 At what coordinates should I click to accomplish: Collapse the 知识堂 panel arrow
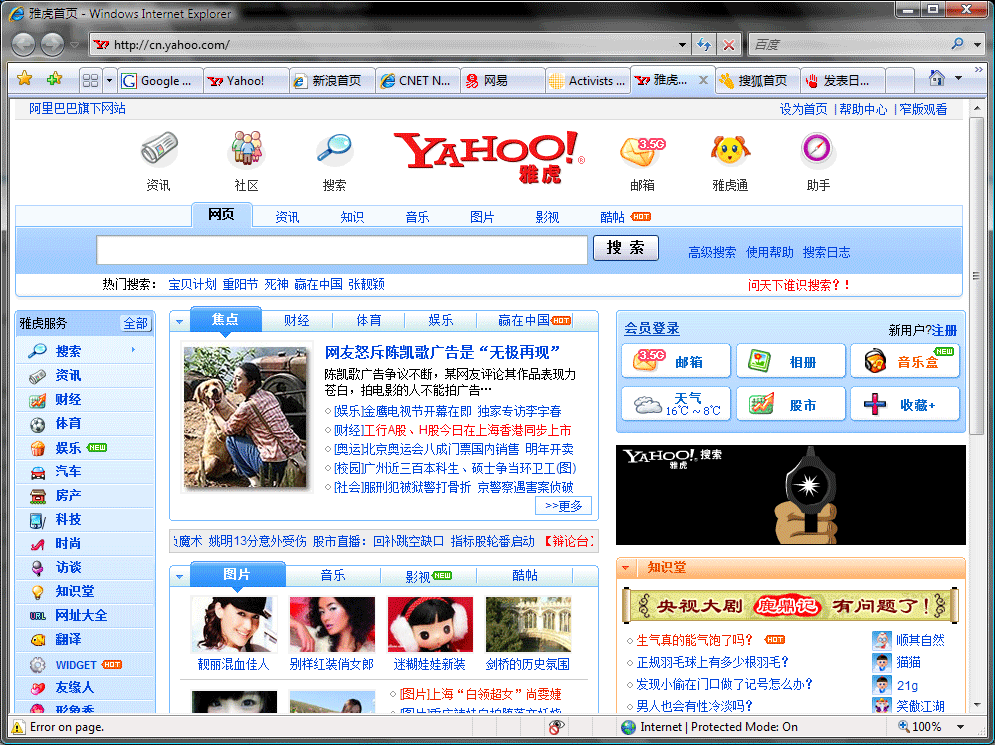626,567
